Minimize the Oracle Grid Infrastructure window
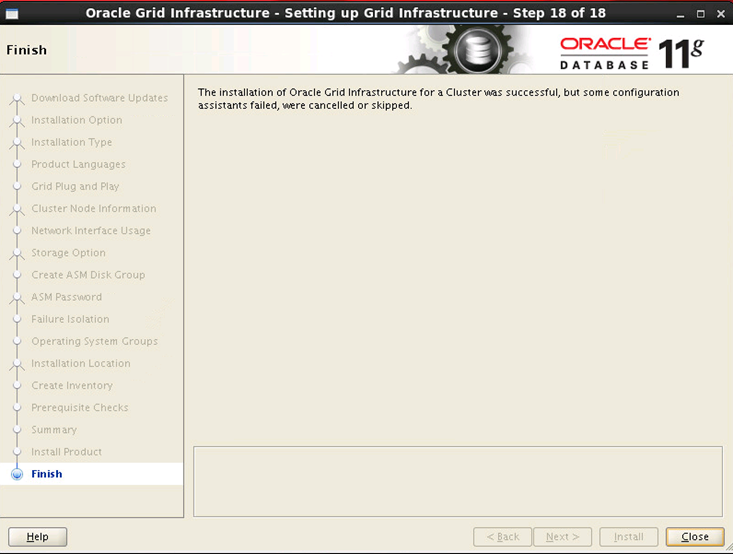733x554 pixels. (680, 14)
